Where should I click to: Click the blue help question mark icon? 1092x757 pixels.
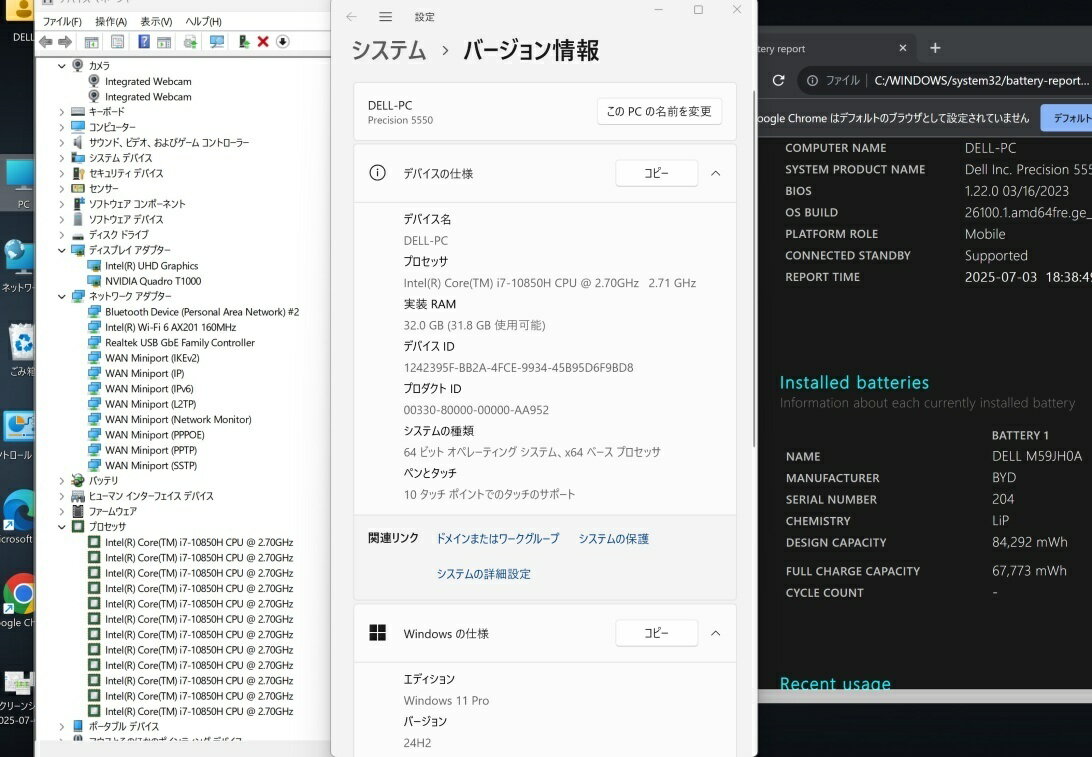click(144, 41)
